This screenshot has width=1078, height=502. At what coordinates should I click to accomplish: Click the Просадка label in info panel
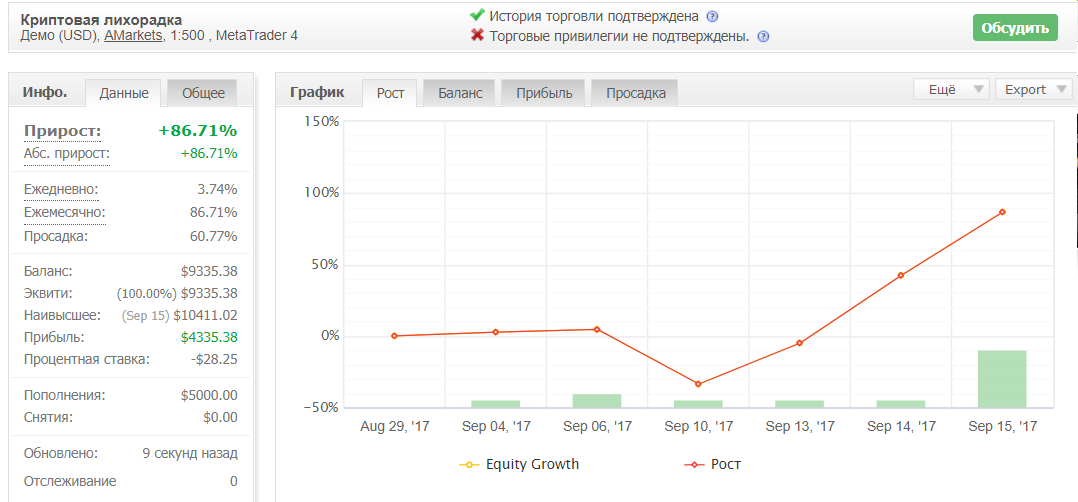pos(56,236)
